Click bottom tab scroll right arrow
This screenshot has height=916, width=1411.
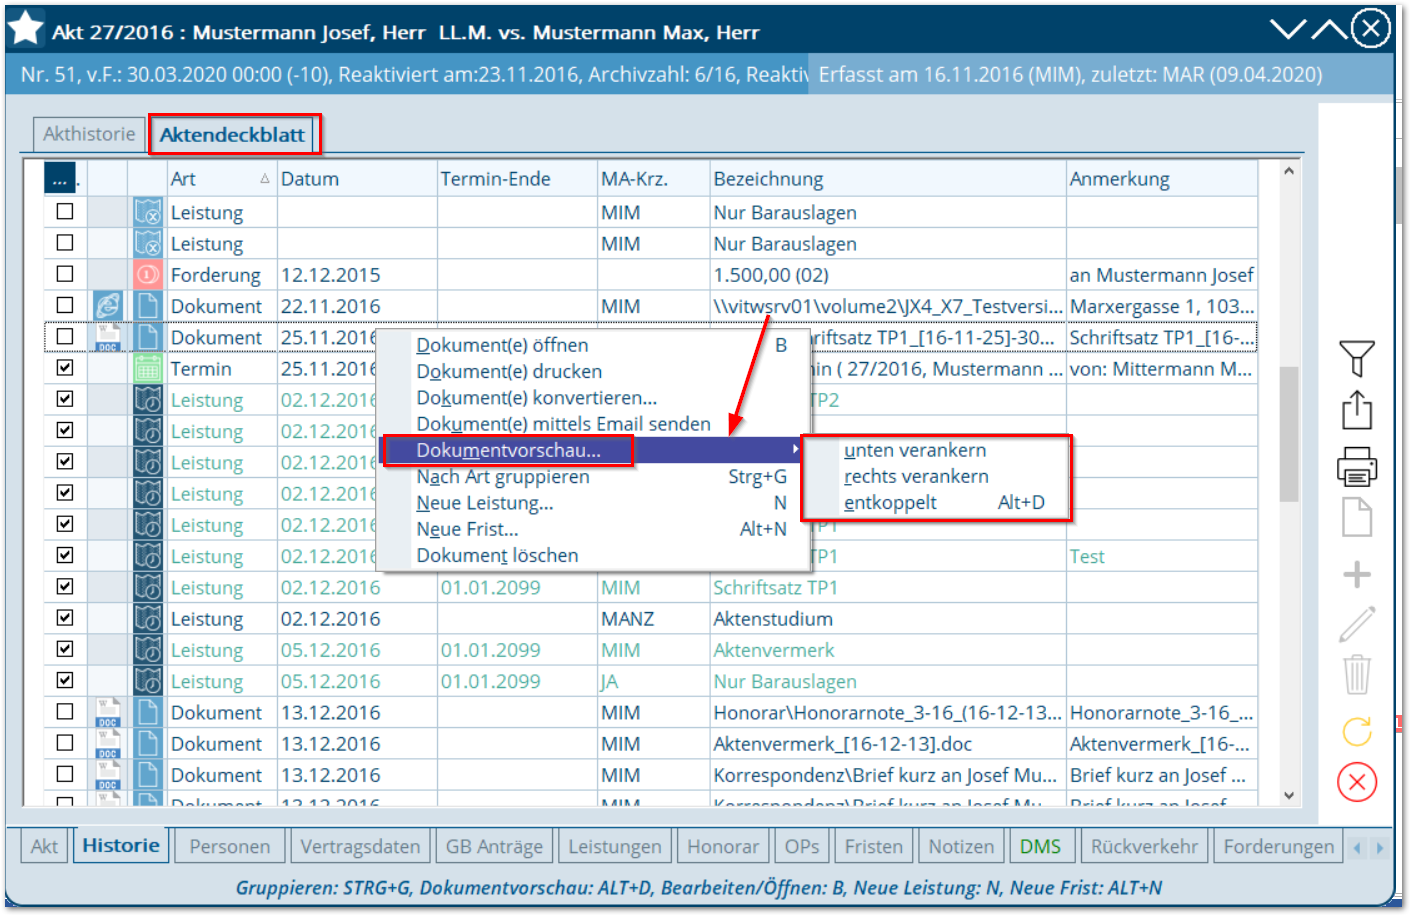click(x=1380, y=847)
